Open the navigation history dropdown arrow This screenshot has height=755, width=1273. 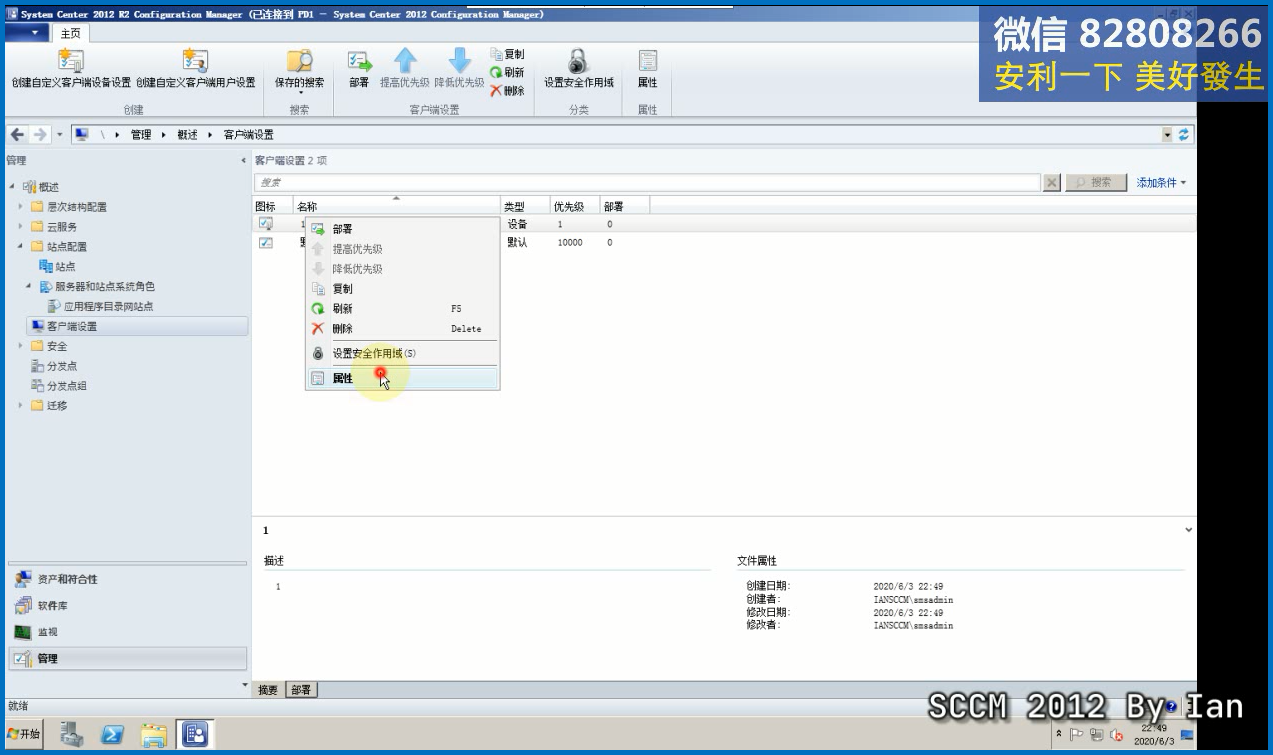60,135
